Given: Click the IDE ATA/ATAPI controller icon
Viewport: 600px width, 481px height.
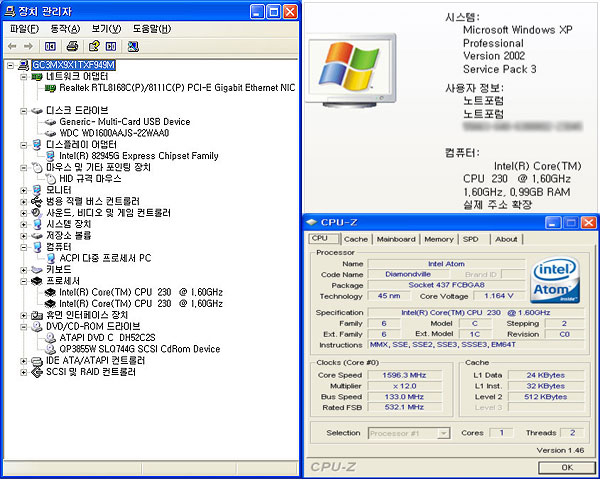Looking at the screenshot, I should pyautogui.click(x=37, y=361).
